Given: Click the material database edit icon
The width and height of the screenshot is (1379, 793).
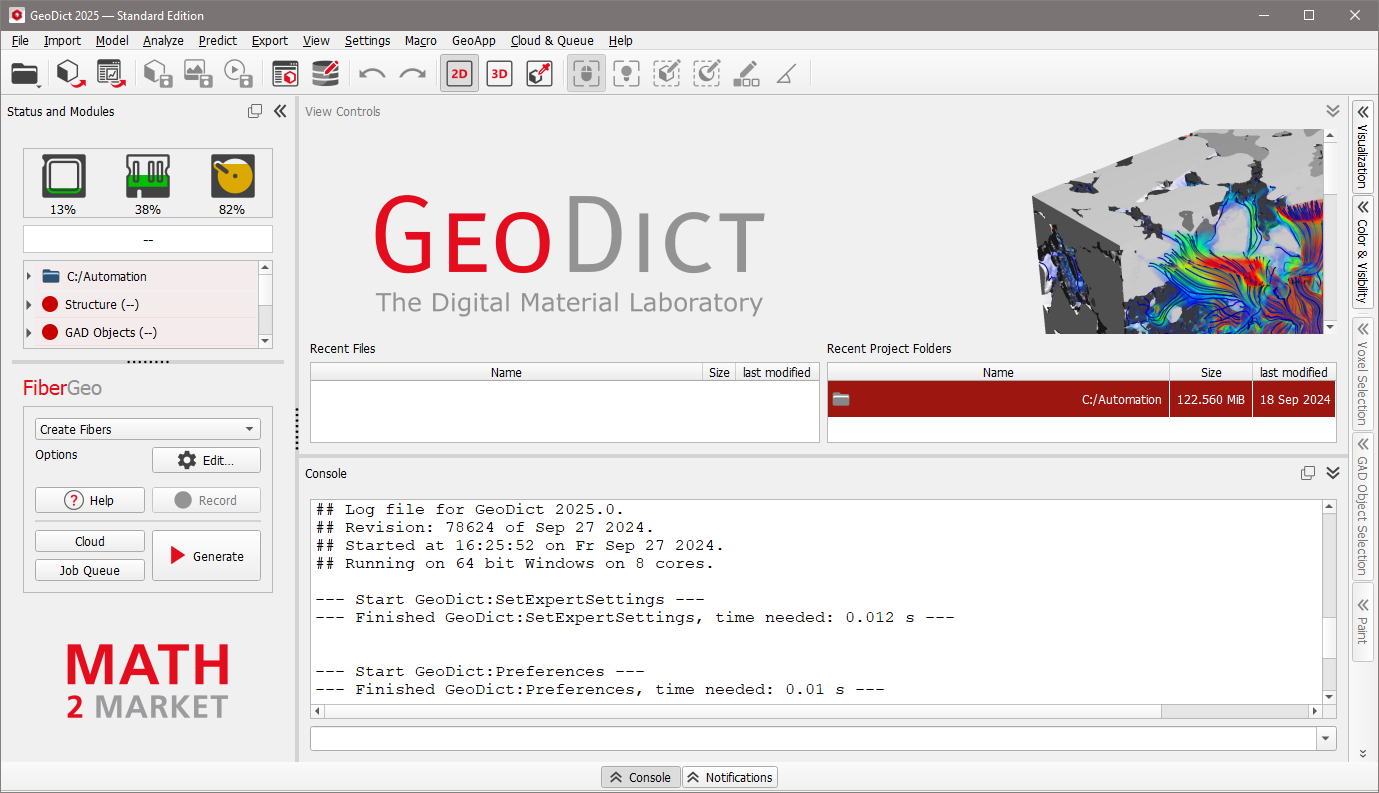Looking at the screenshot, I should [x=325, y=73].
